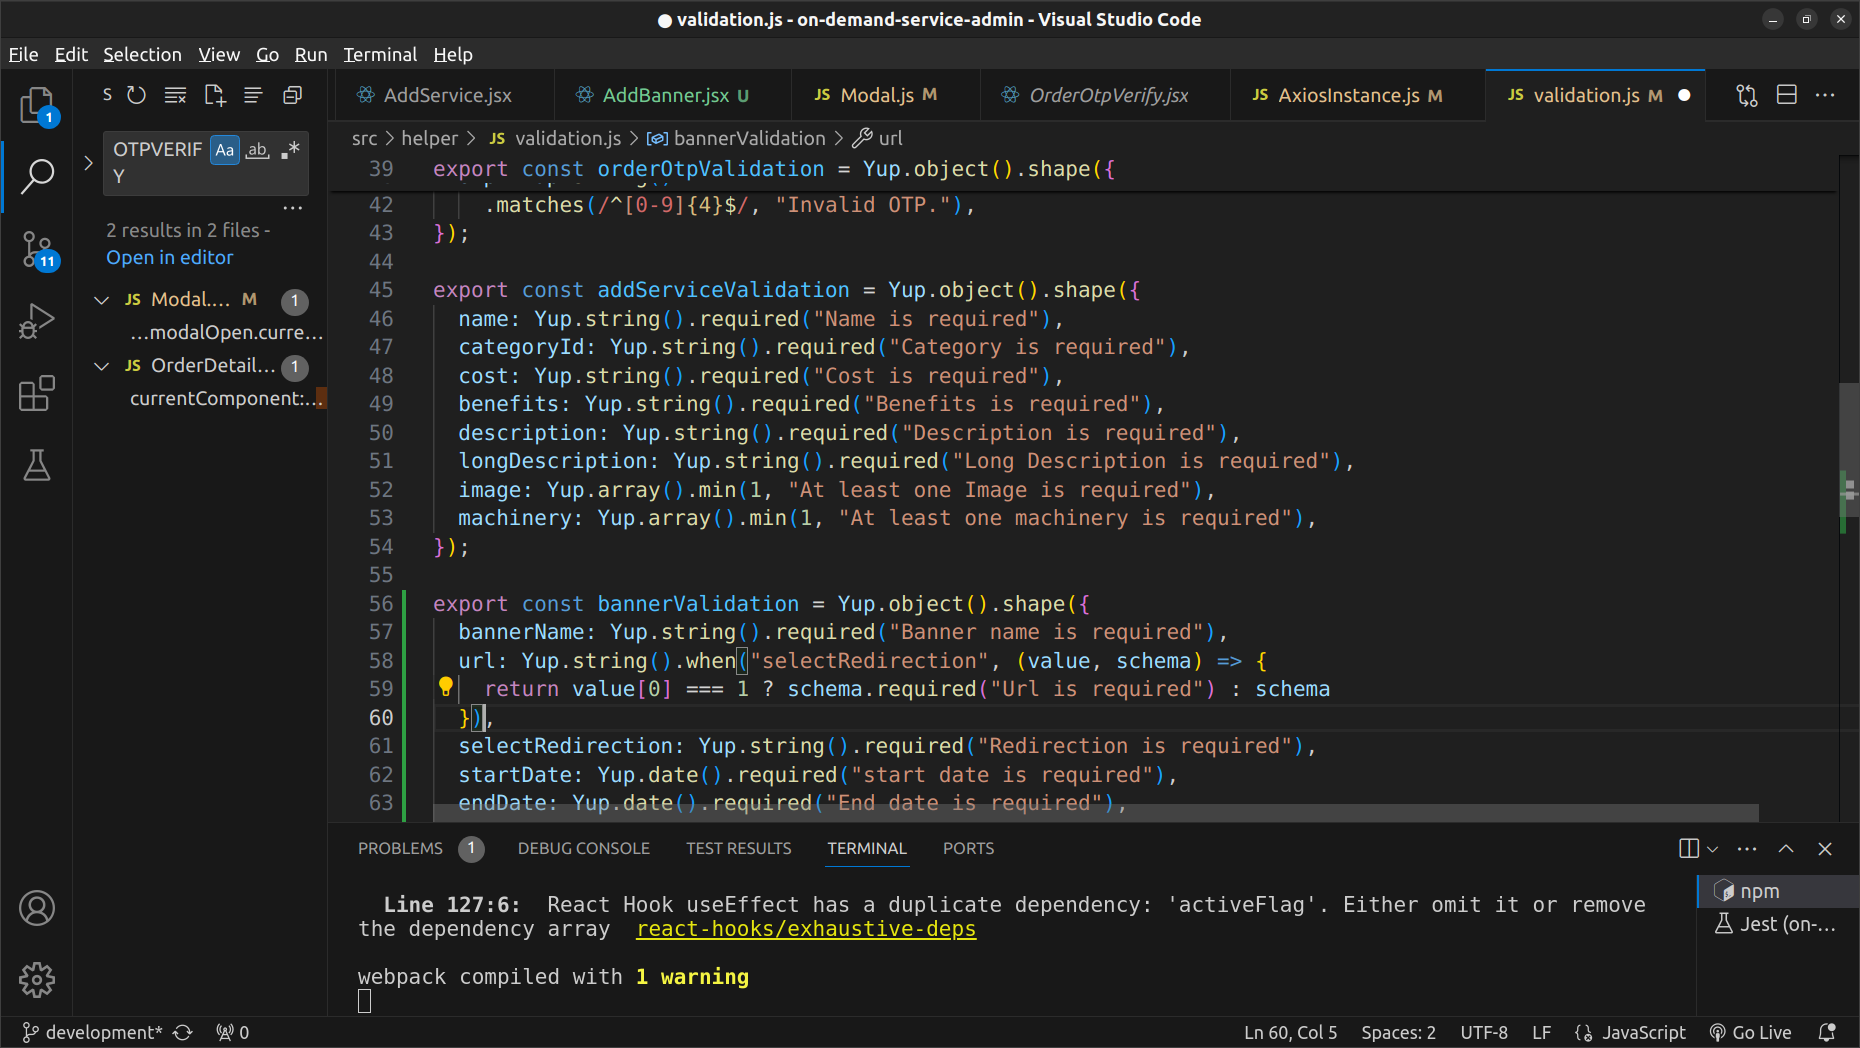1860x1048 pixels.
Task: Click the Refresh search results icon
Action: pos(137,95)
